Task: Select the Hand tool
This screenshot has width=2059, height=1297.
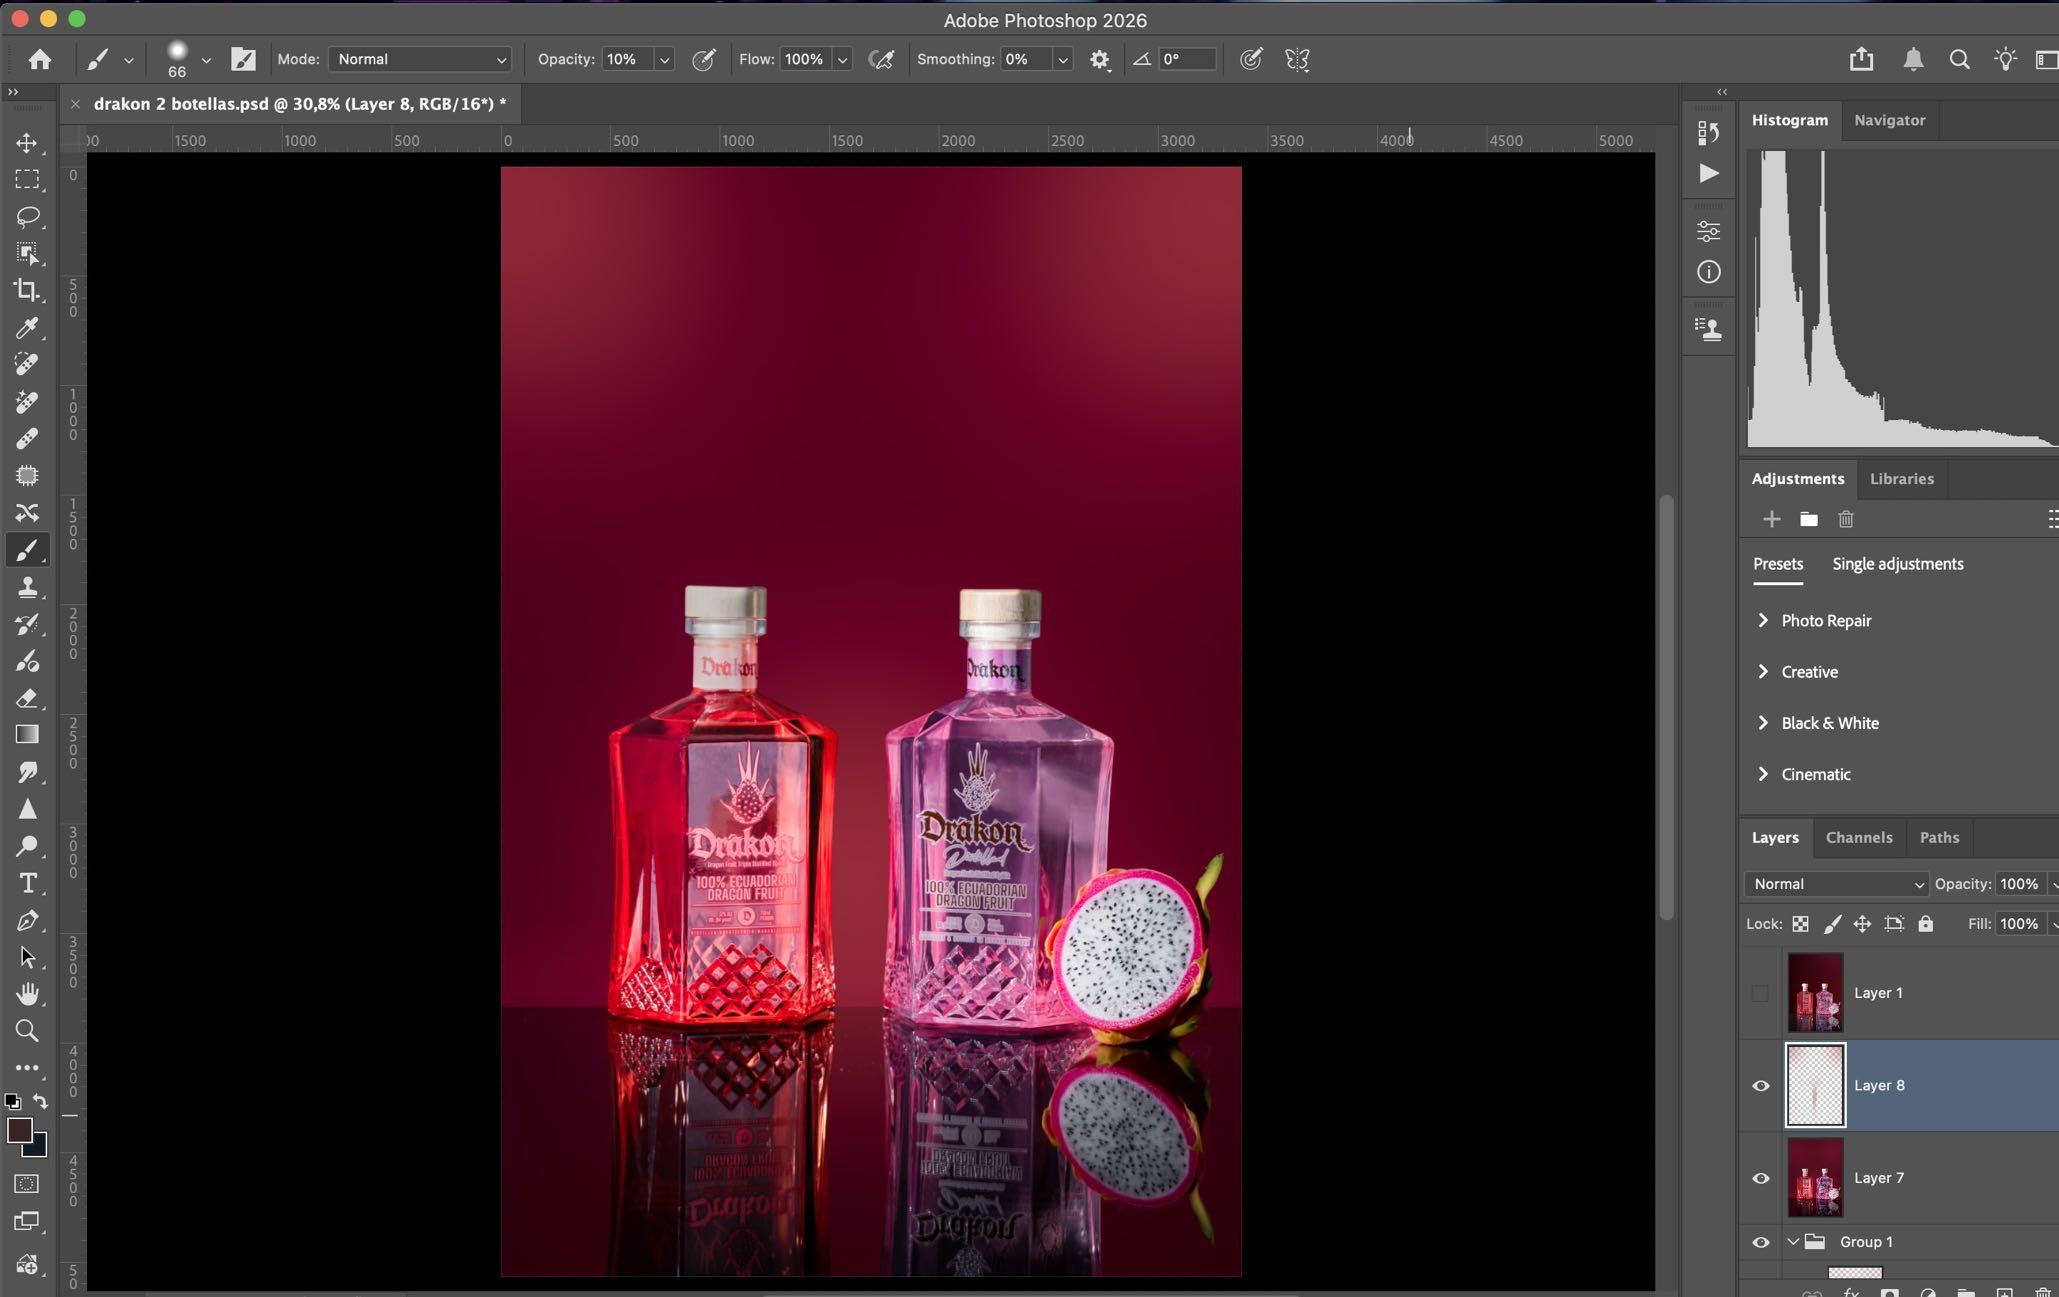Action: [27, 994]
